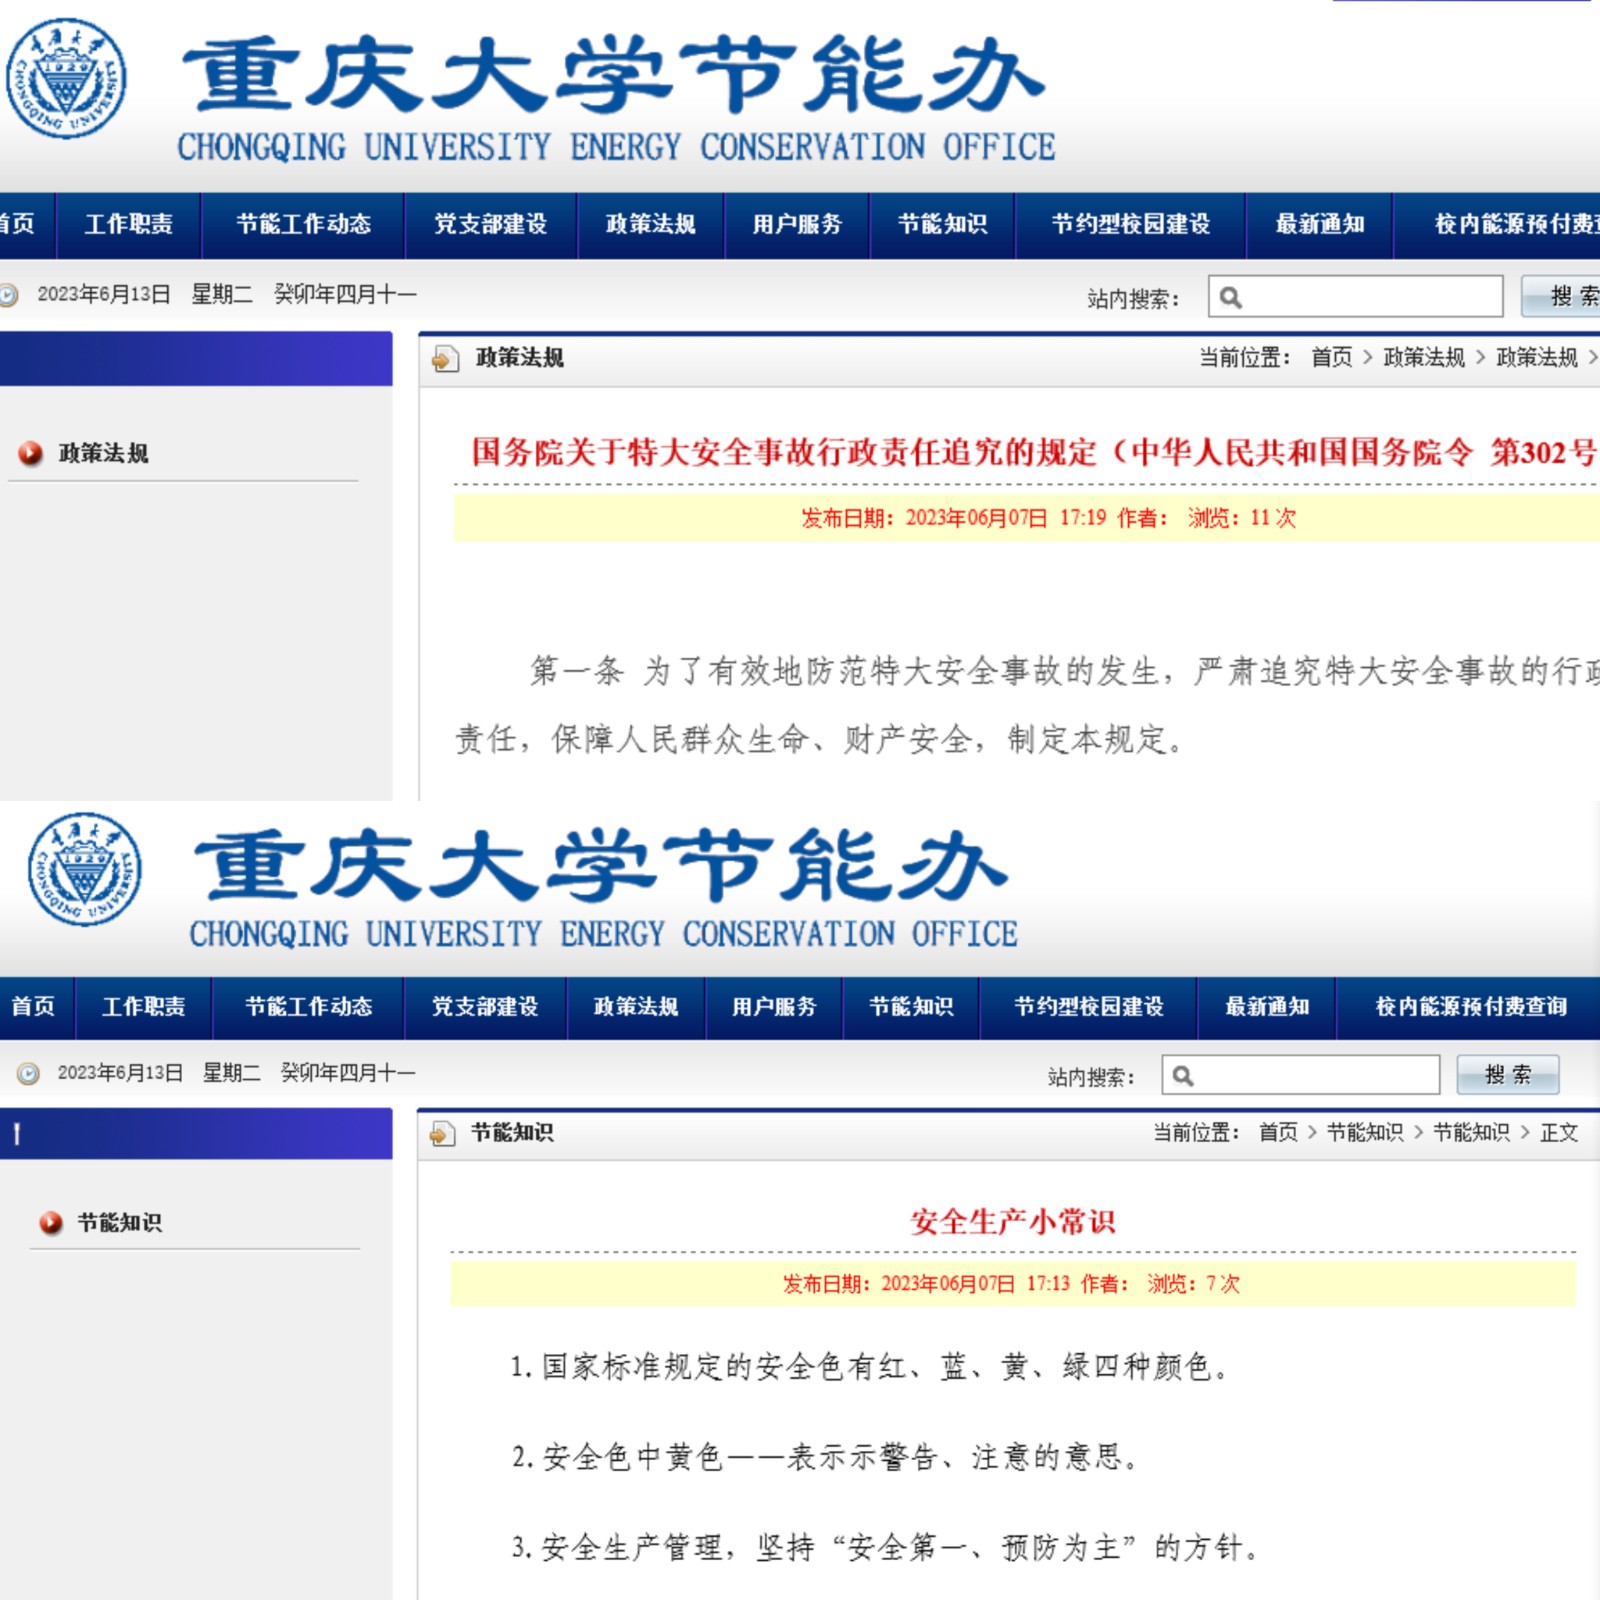Open 节能工作动态 in upper navigation bar
Image resolution: width=1600 pixels, height=1600 pixels.
(x=304, y=224)
